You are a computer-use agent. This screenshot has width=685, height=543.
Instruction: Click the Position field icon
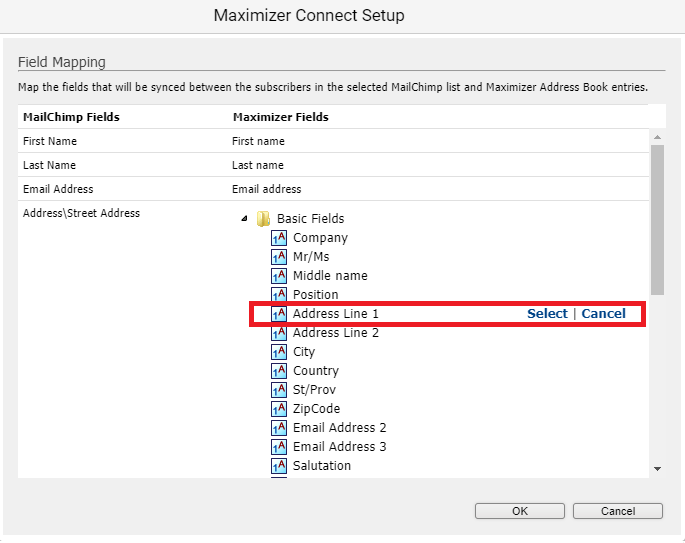[279, 295]
